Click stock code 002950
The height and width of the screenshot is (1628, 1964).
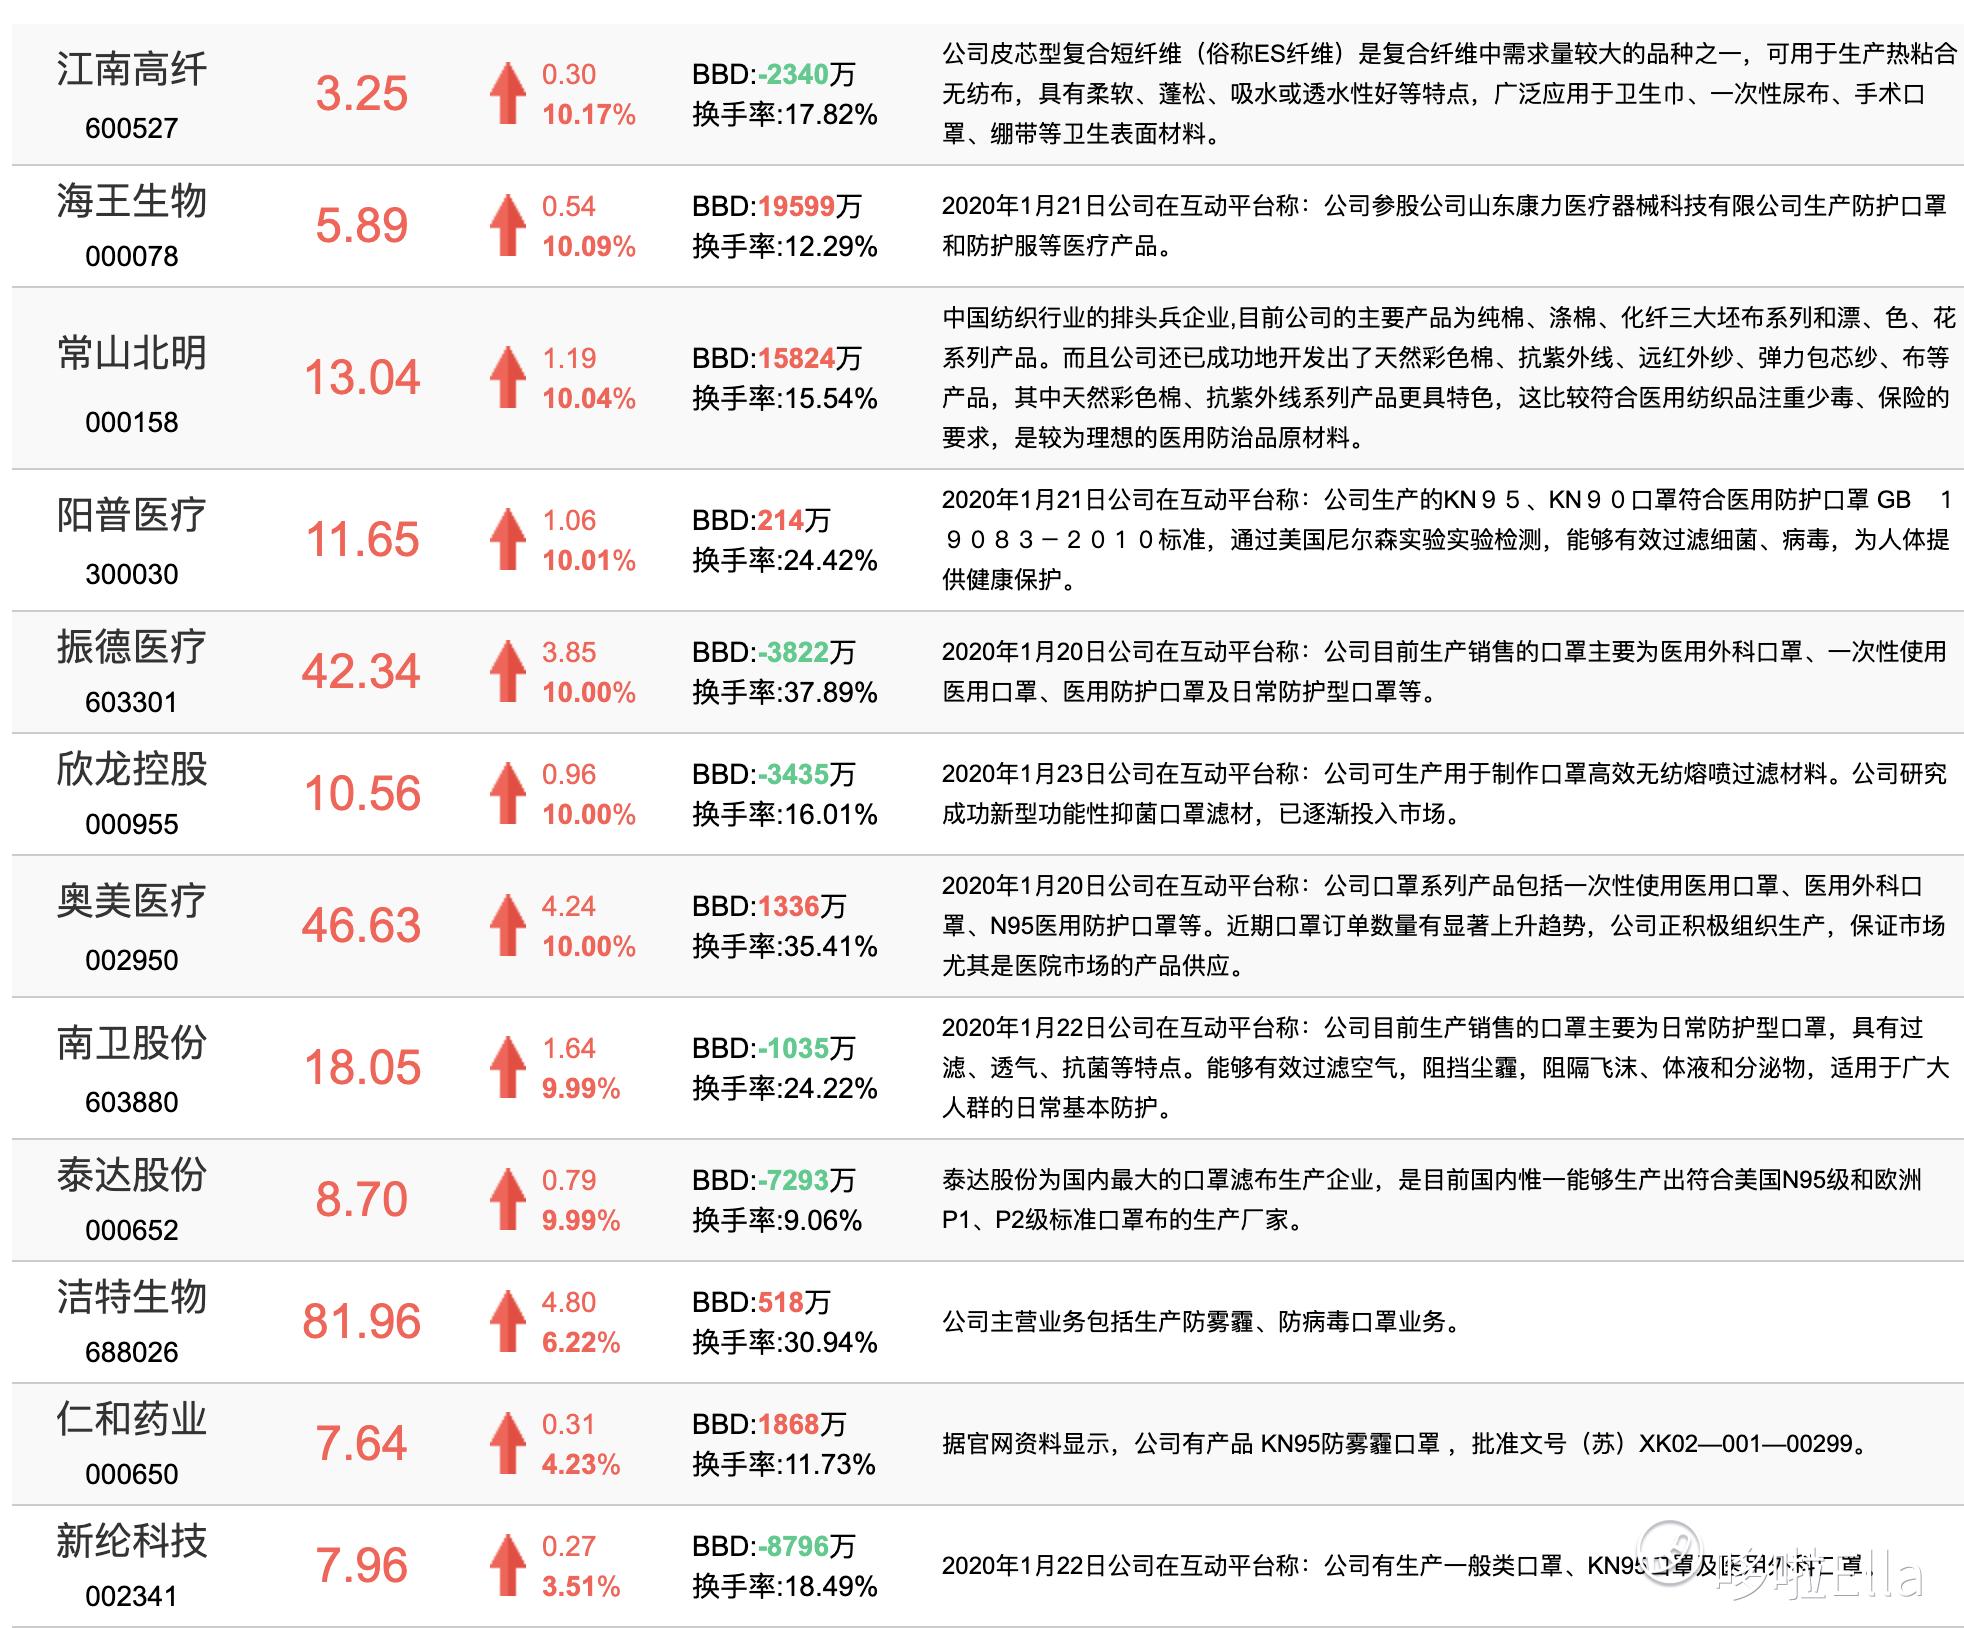(132, 960)
